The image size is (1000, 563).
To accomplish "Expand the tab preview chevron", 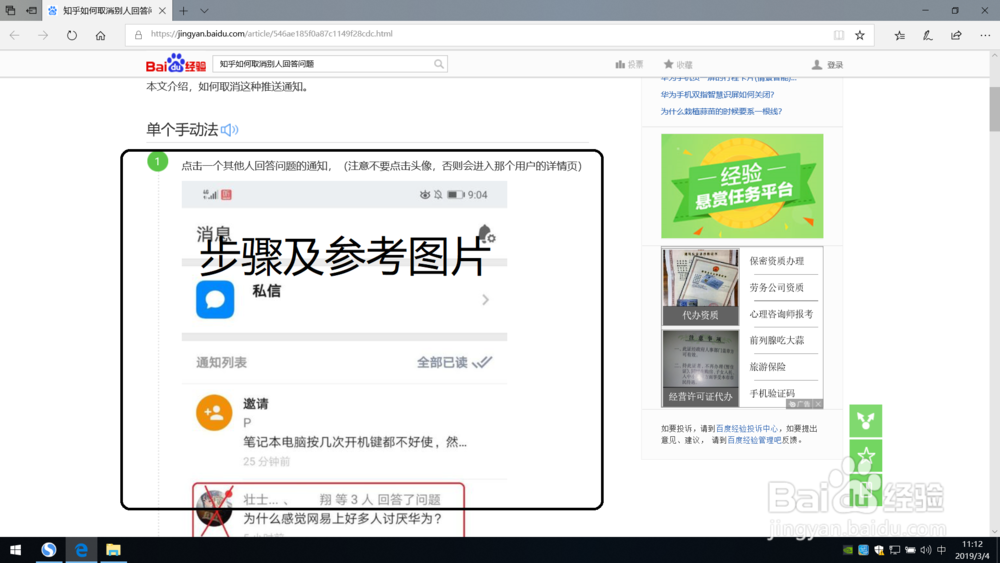I will click(204, 10).
